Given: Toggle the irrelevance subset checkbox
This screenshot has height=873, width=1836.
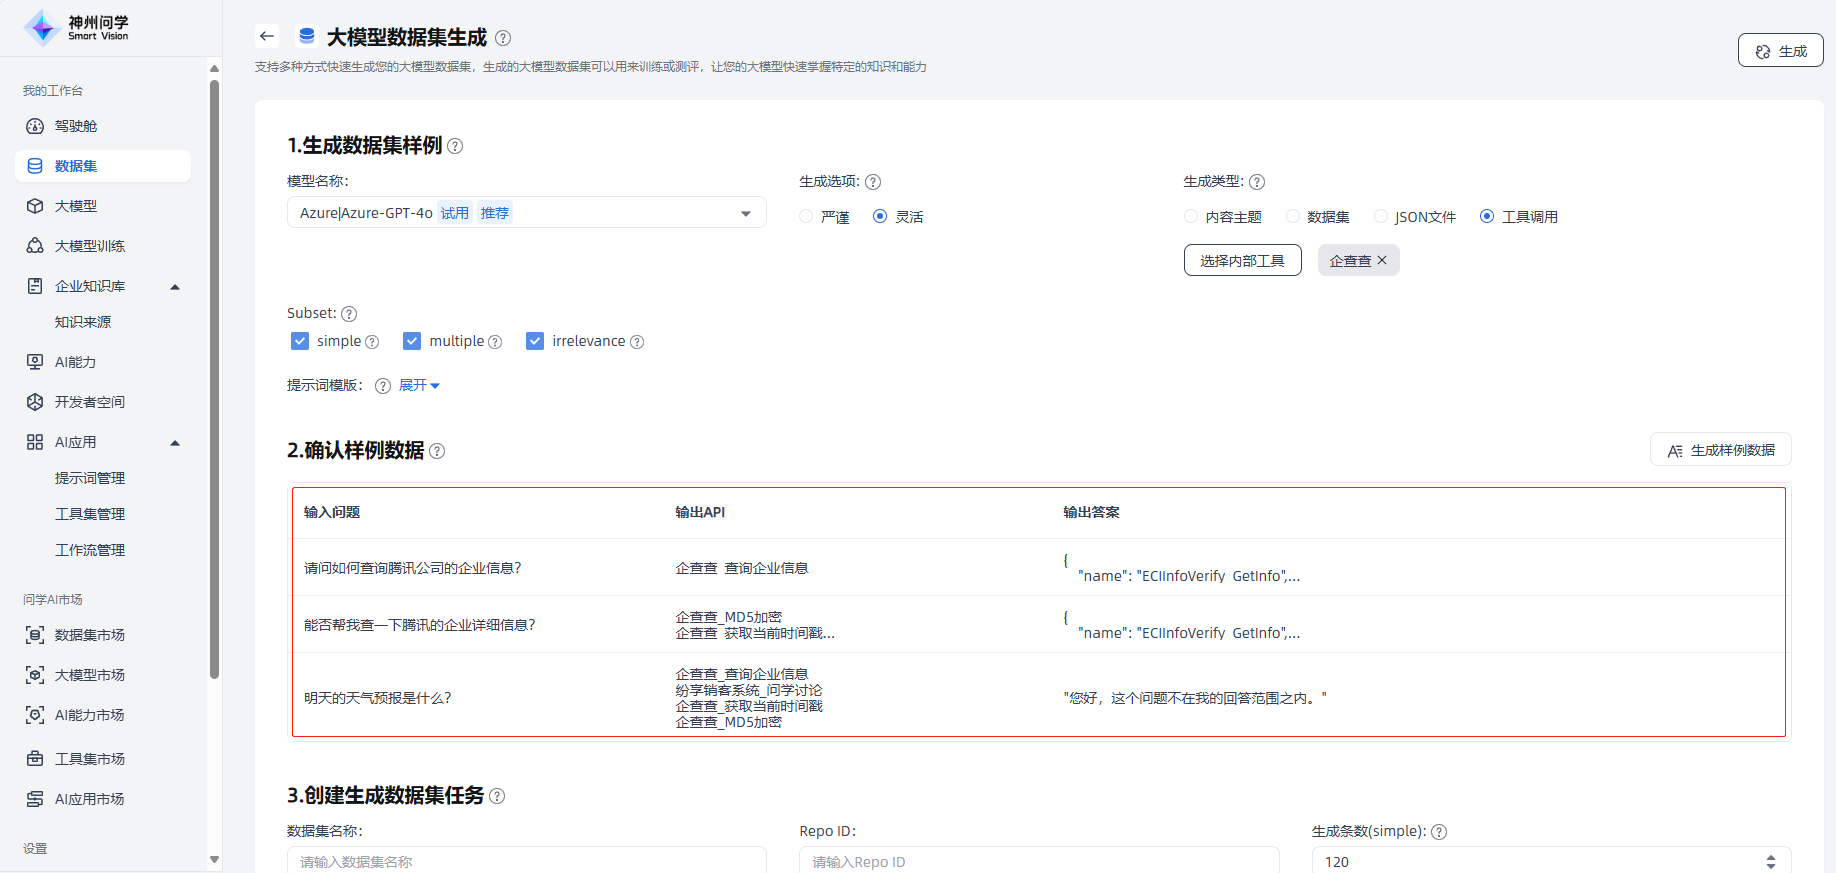Looking at the screenshot, I should (535, 341).
